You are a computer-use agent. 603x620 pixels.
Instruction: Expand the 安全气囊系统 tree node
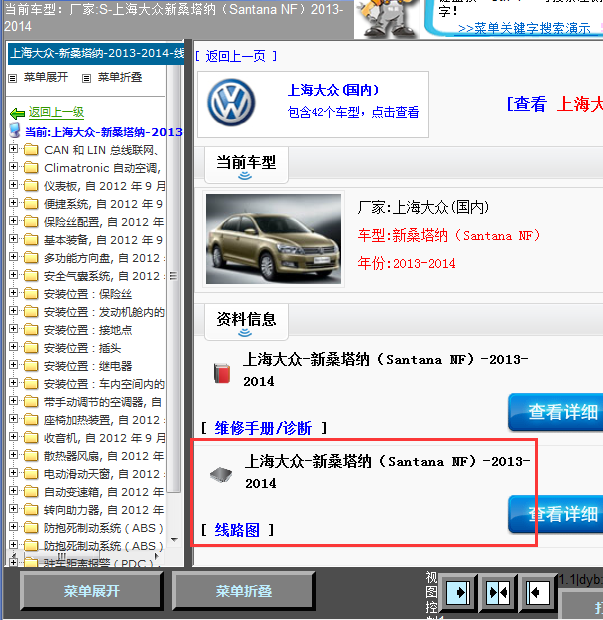pyautogui.click(x=13, y=275)
